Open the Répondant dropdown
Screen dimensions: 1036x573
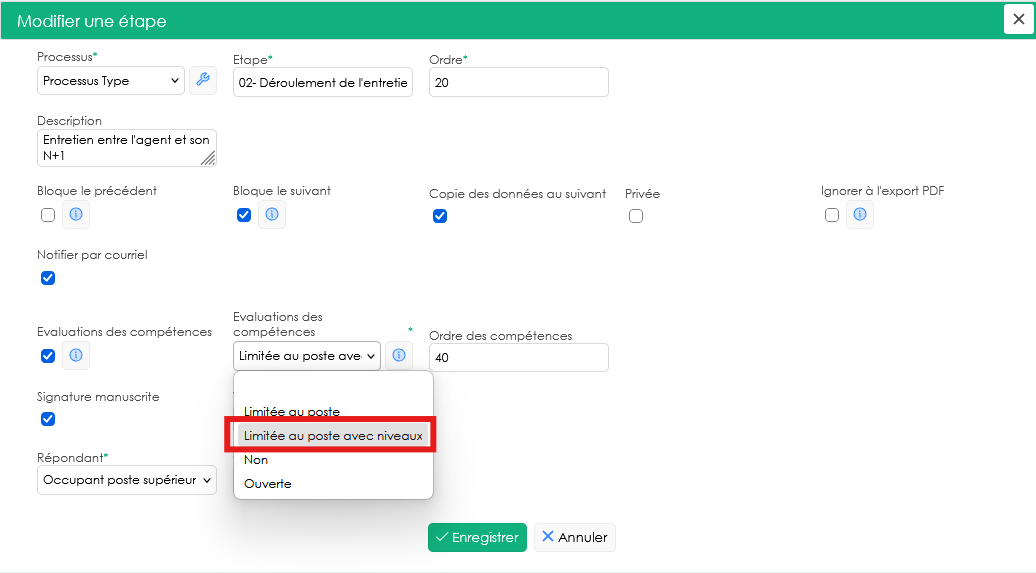click(x=126, y=480)
